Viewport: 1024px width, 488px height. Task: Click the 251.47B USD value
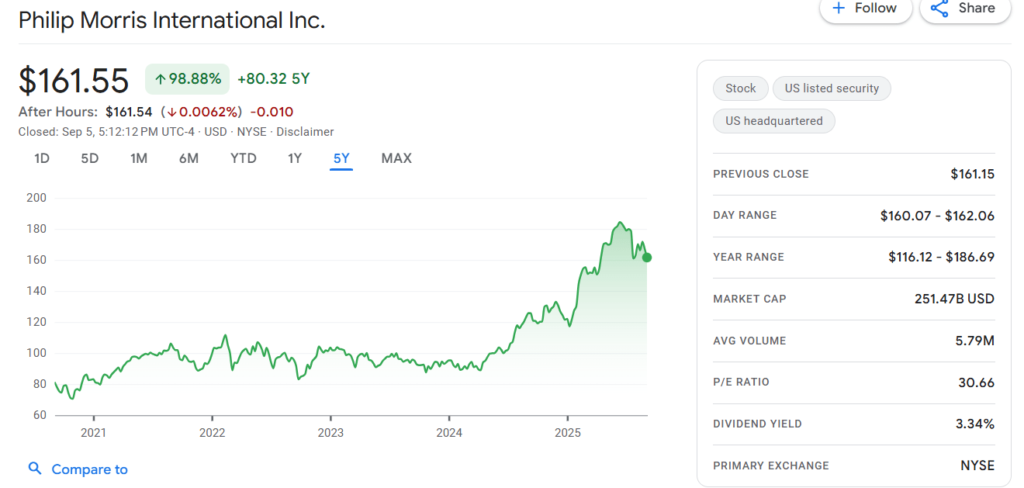(x=954, y=299)
